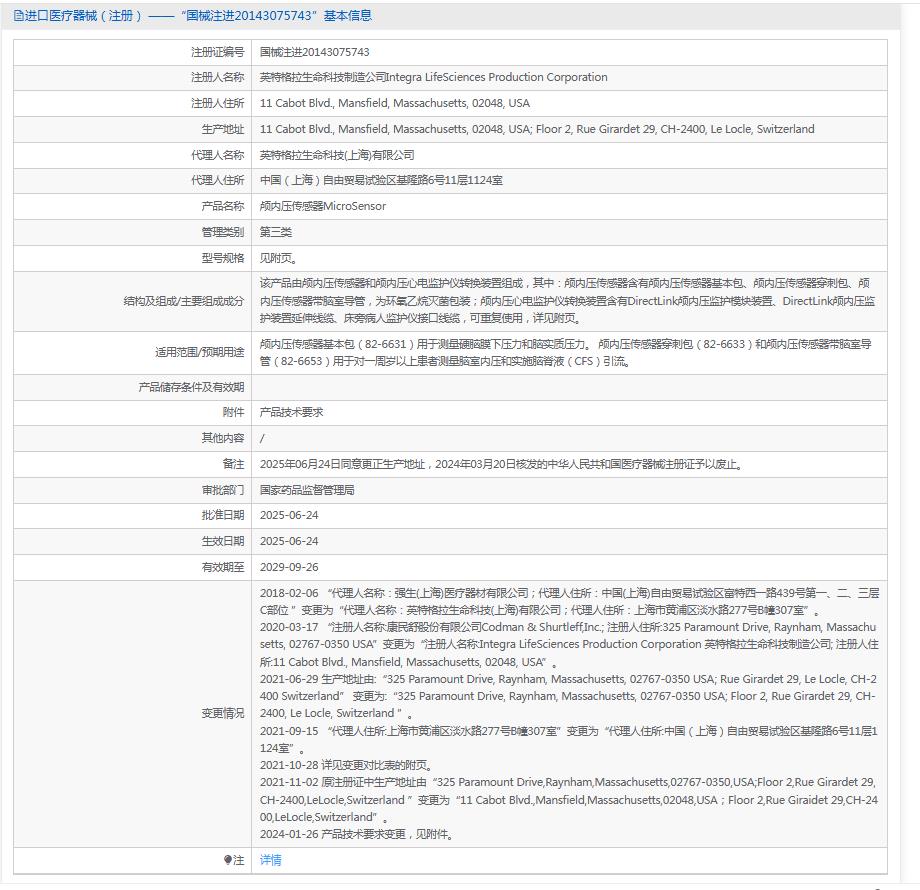The image size is (920, 890).
Task: Select the page heading 进口医疗器械（注册）基本信息
Action: click(193, 16)
